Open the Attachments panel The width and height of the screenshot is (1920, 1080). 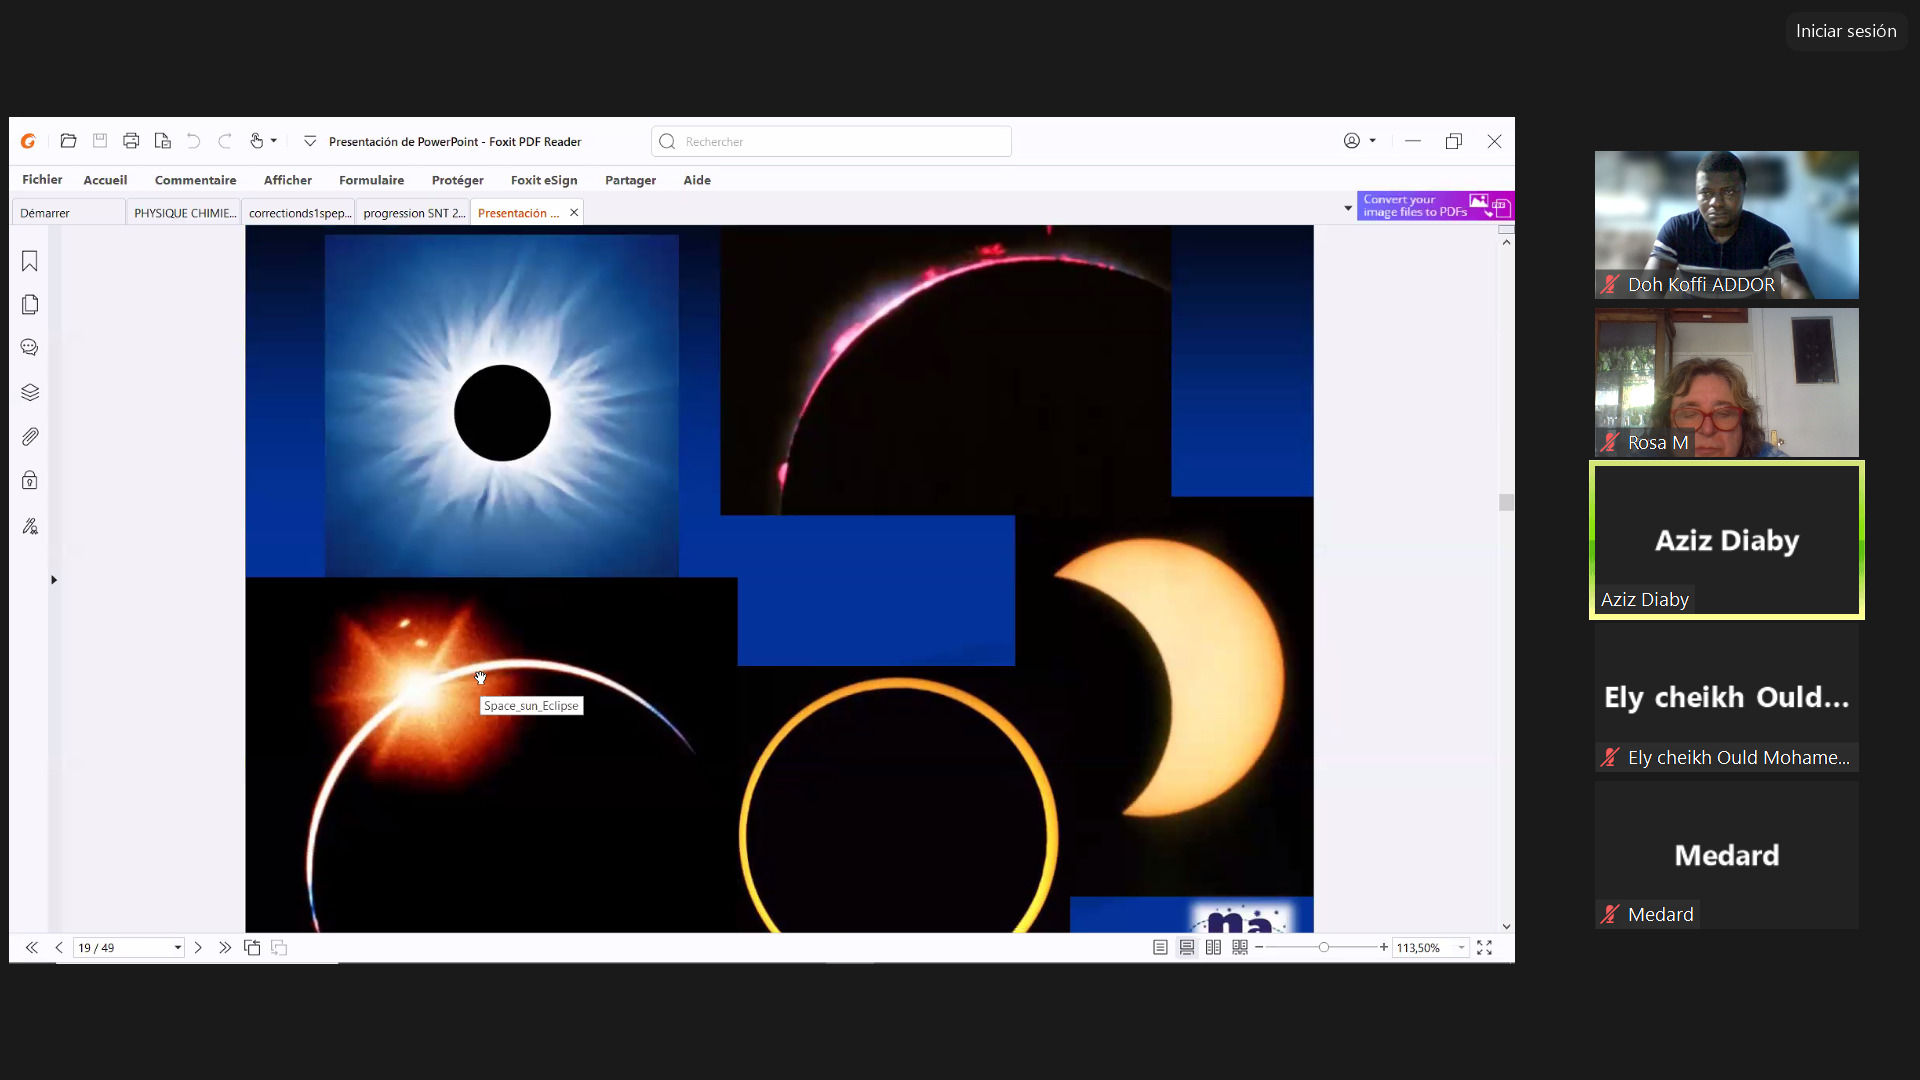tap(30, 437)
